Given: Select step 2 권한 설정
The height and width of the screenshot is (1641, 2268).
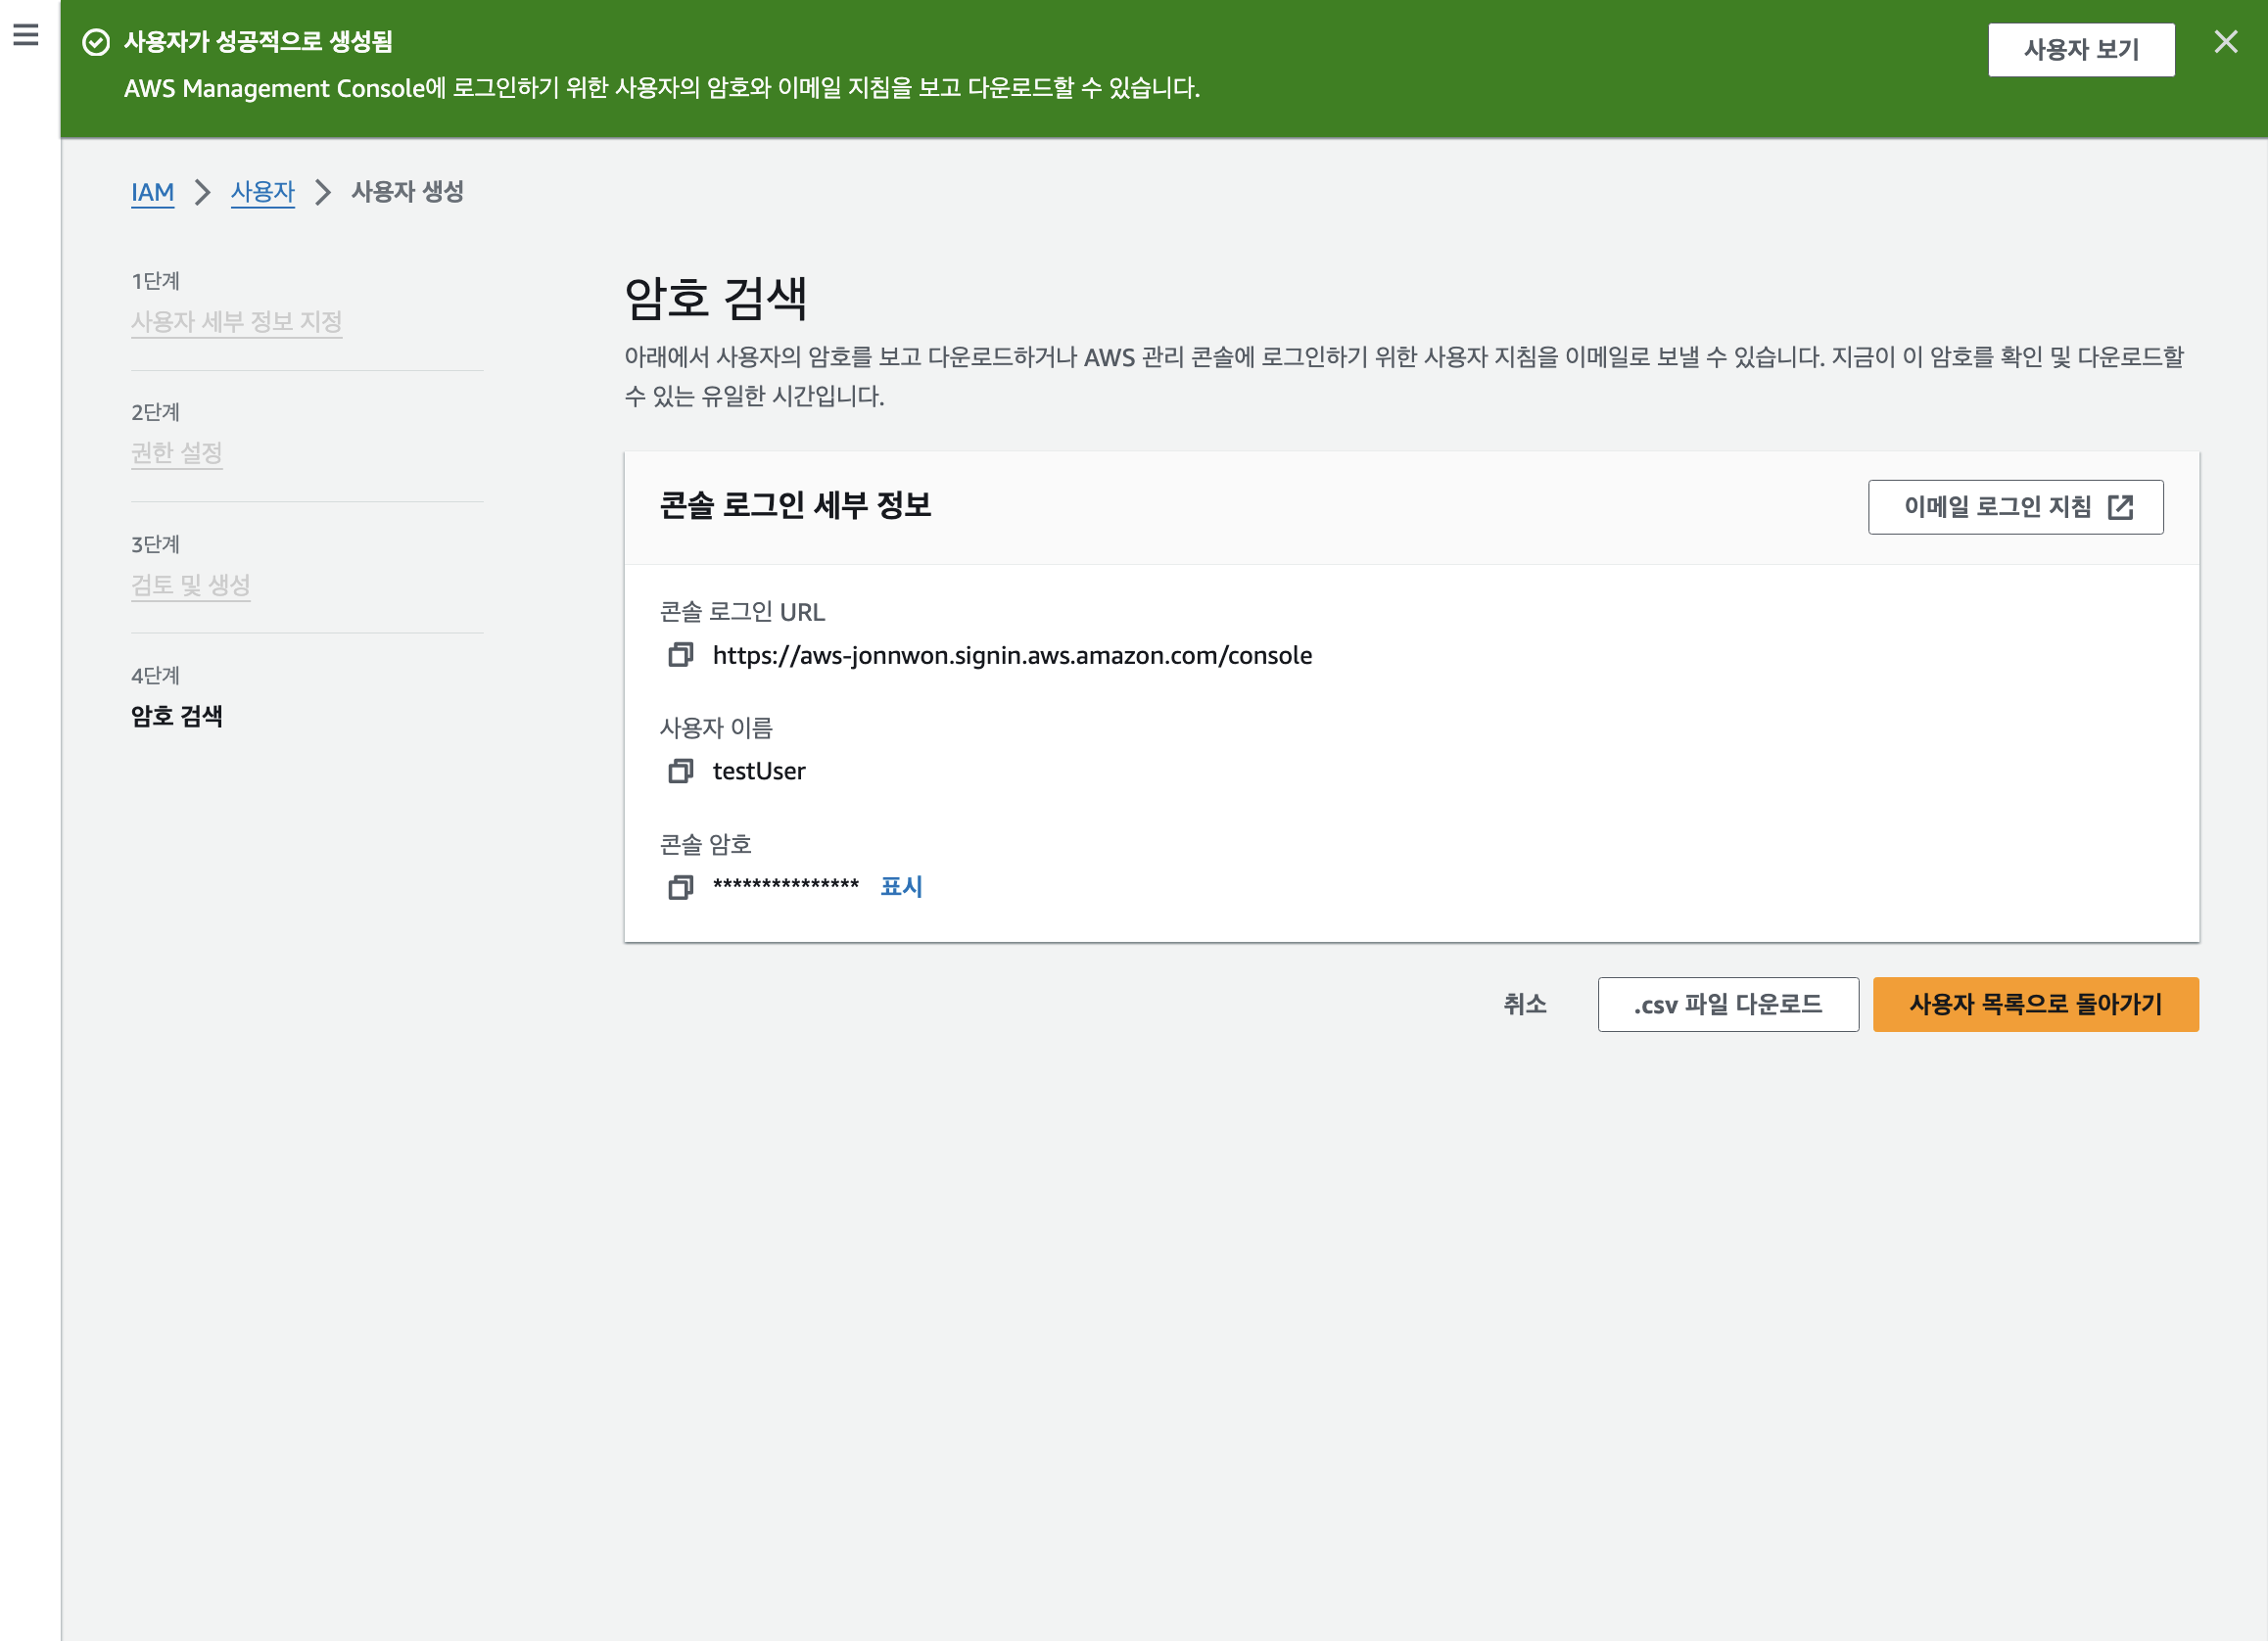Looking at the screenshot, I should click(x=176, y=453).
